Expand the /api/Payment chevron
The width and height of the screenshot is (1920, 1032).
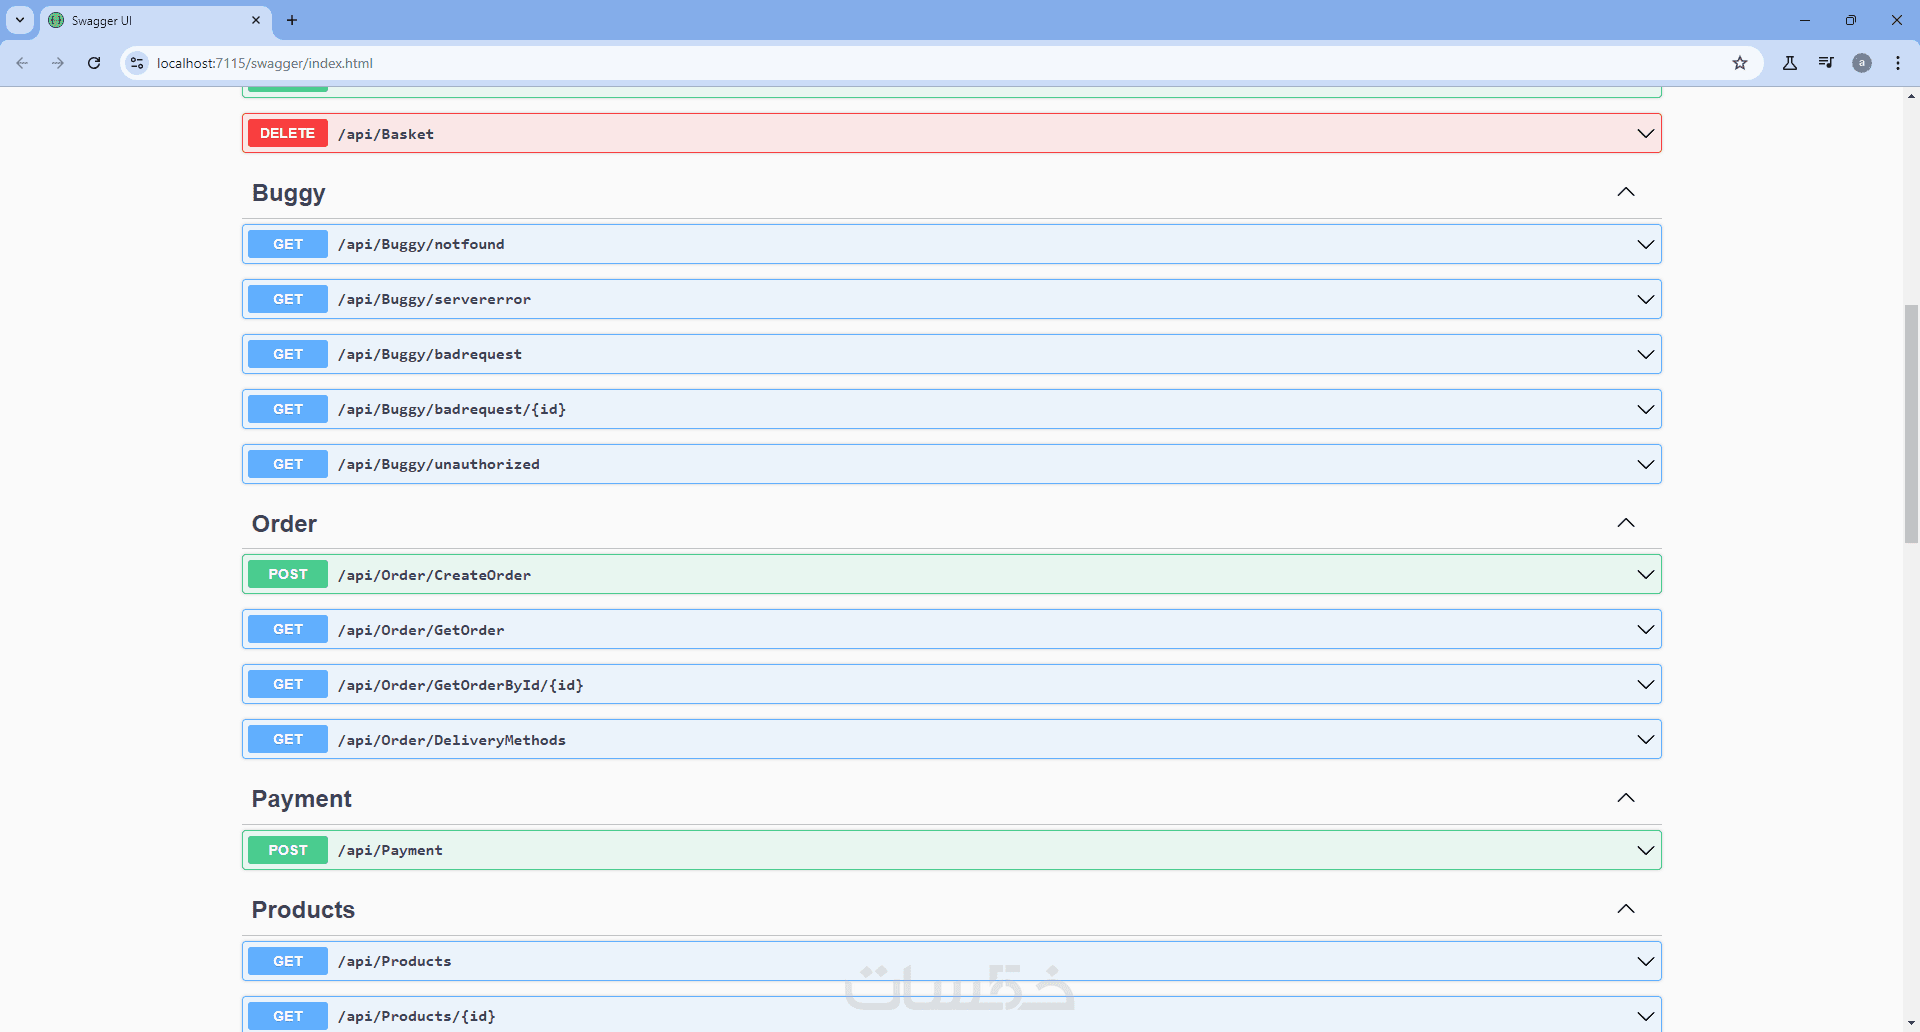[1646, 850]
